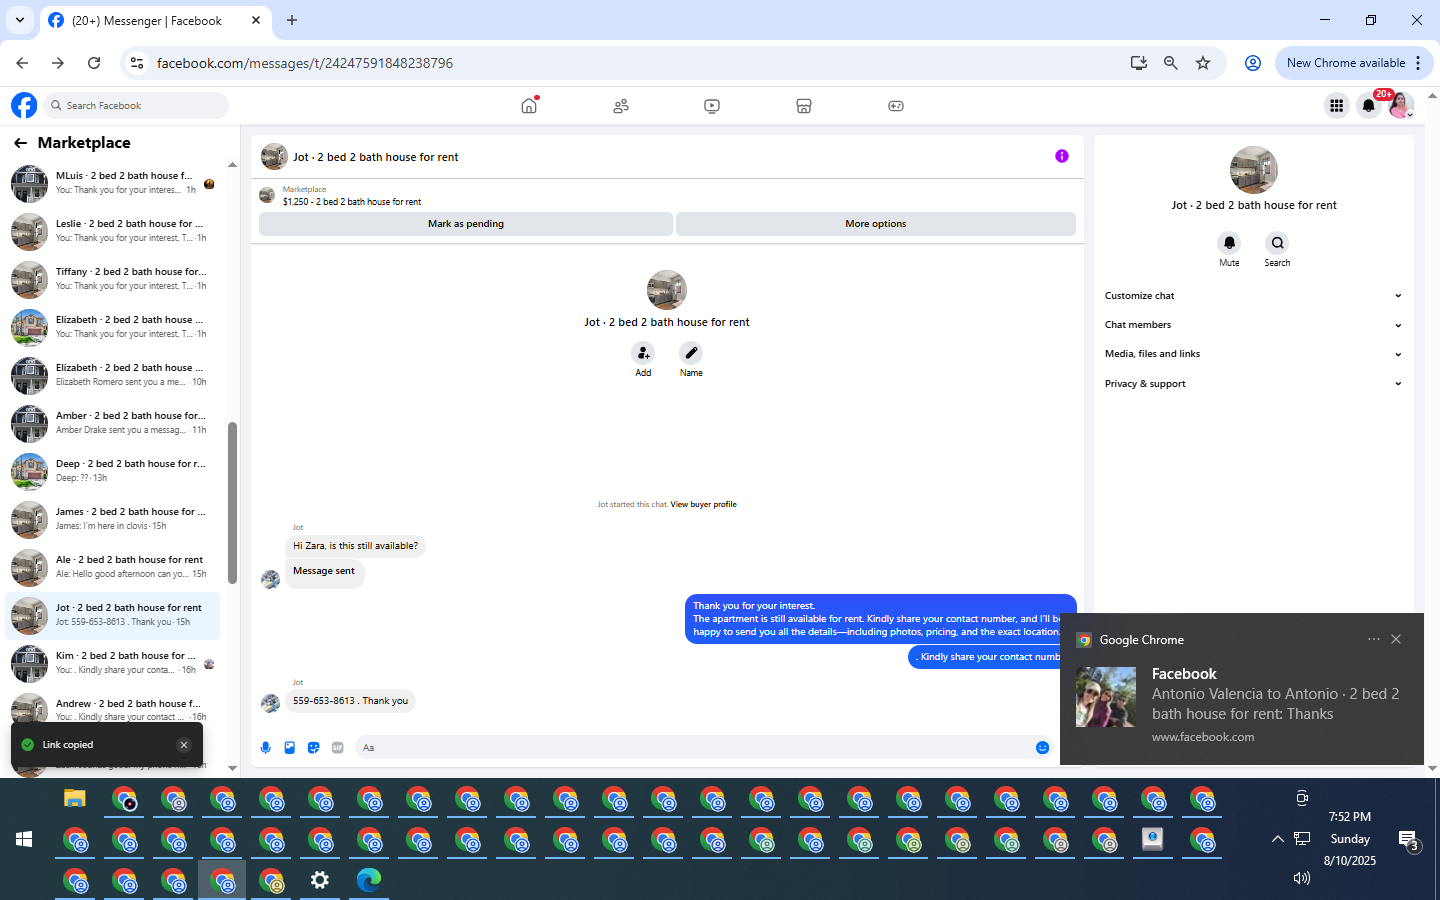The width and height of the screenshot is (1440, 900).
Task: Mute the conversation with the bell icon
Action: tap(1229, 243)
